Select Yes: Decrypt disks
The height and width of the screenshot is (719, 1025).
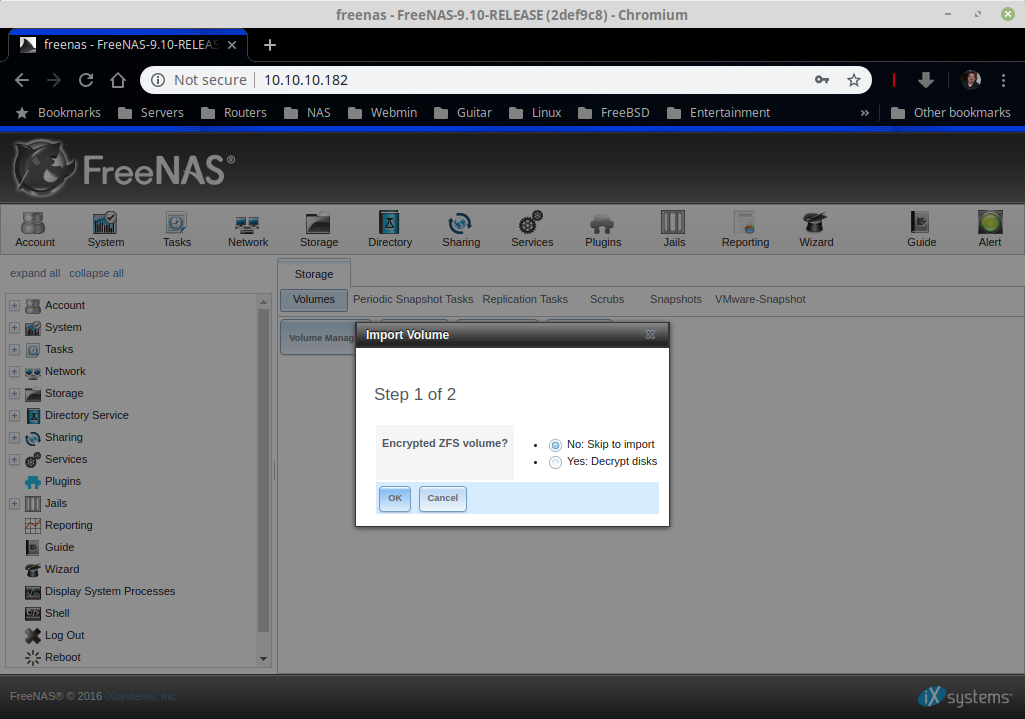point(555,462)
